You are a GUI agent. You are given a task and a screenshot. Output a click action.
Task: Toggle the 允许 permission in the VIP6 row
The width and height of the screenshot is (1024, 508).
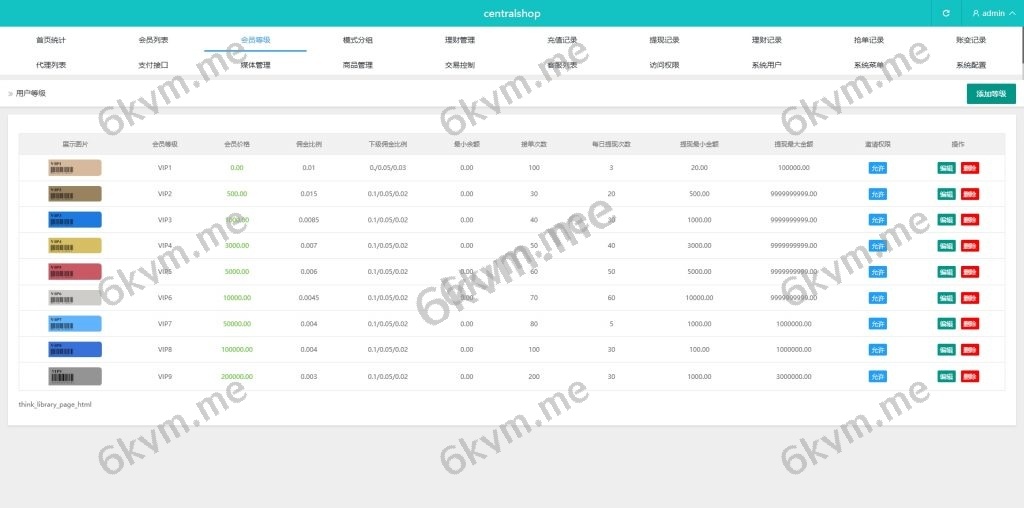(878, 298)
